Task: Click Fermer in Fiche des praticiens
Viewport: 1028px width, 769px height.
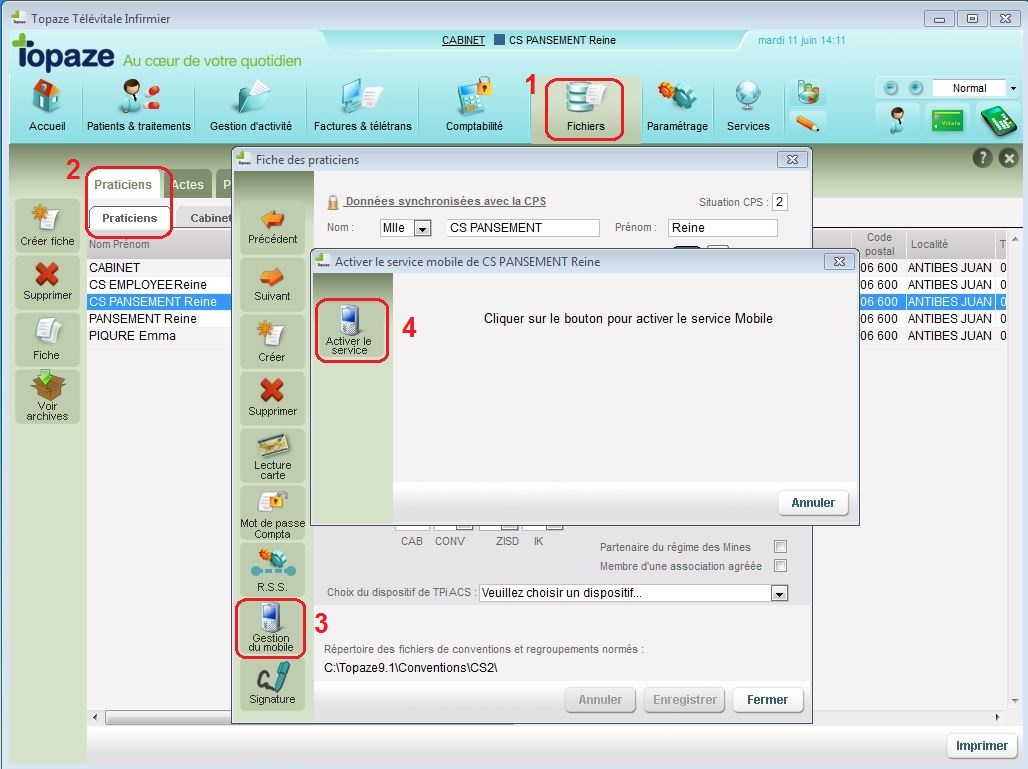Action: click(x=767, y=700)
